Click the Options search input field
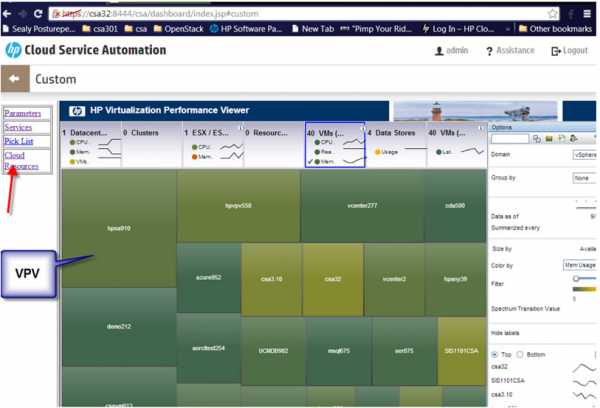 510,139
